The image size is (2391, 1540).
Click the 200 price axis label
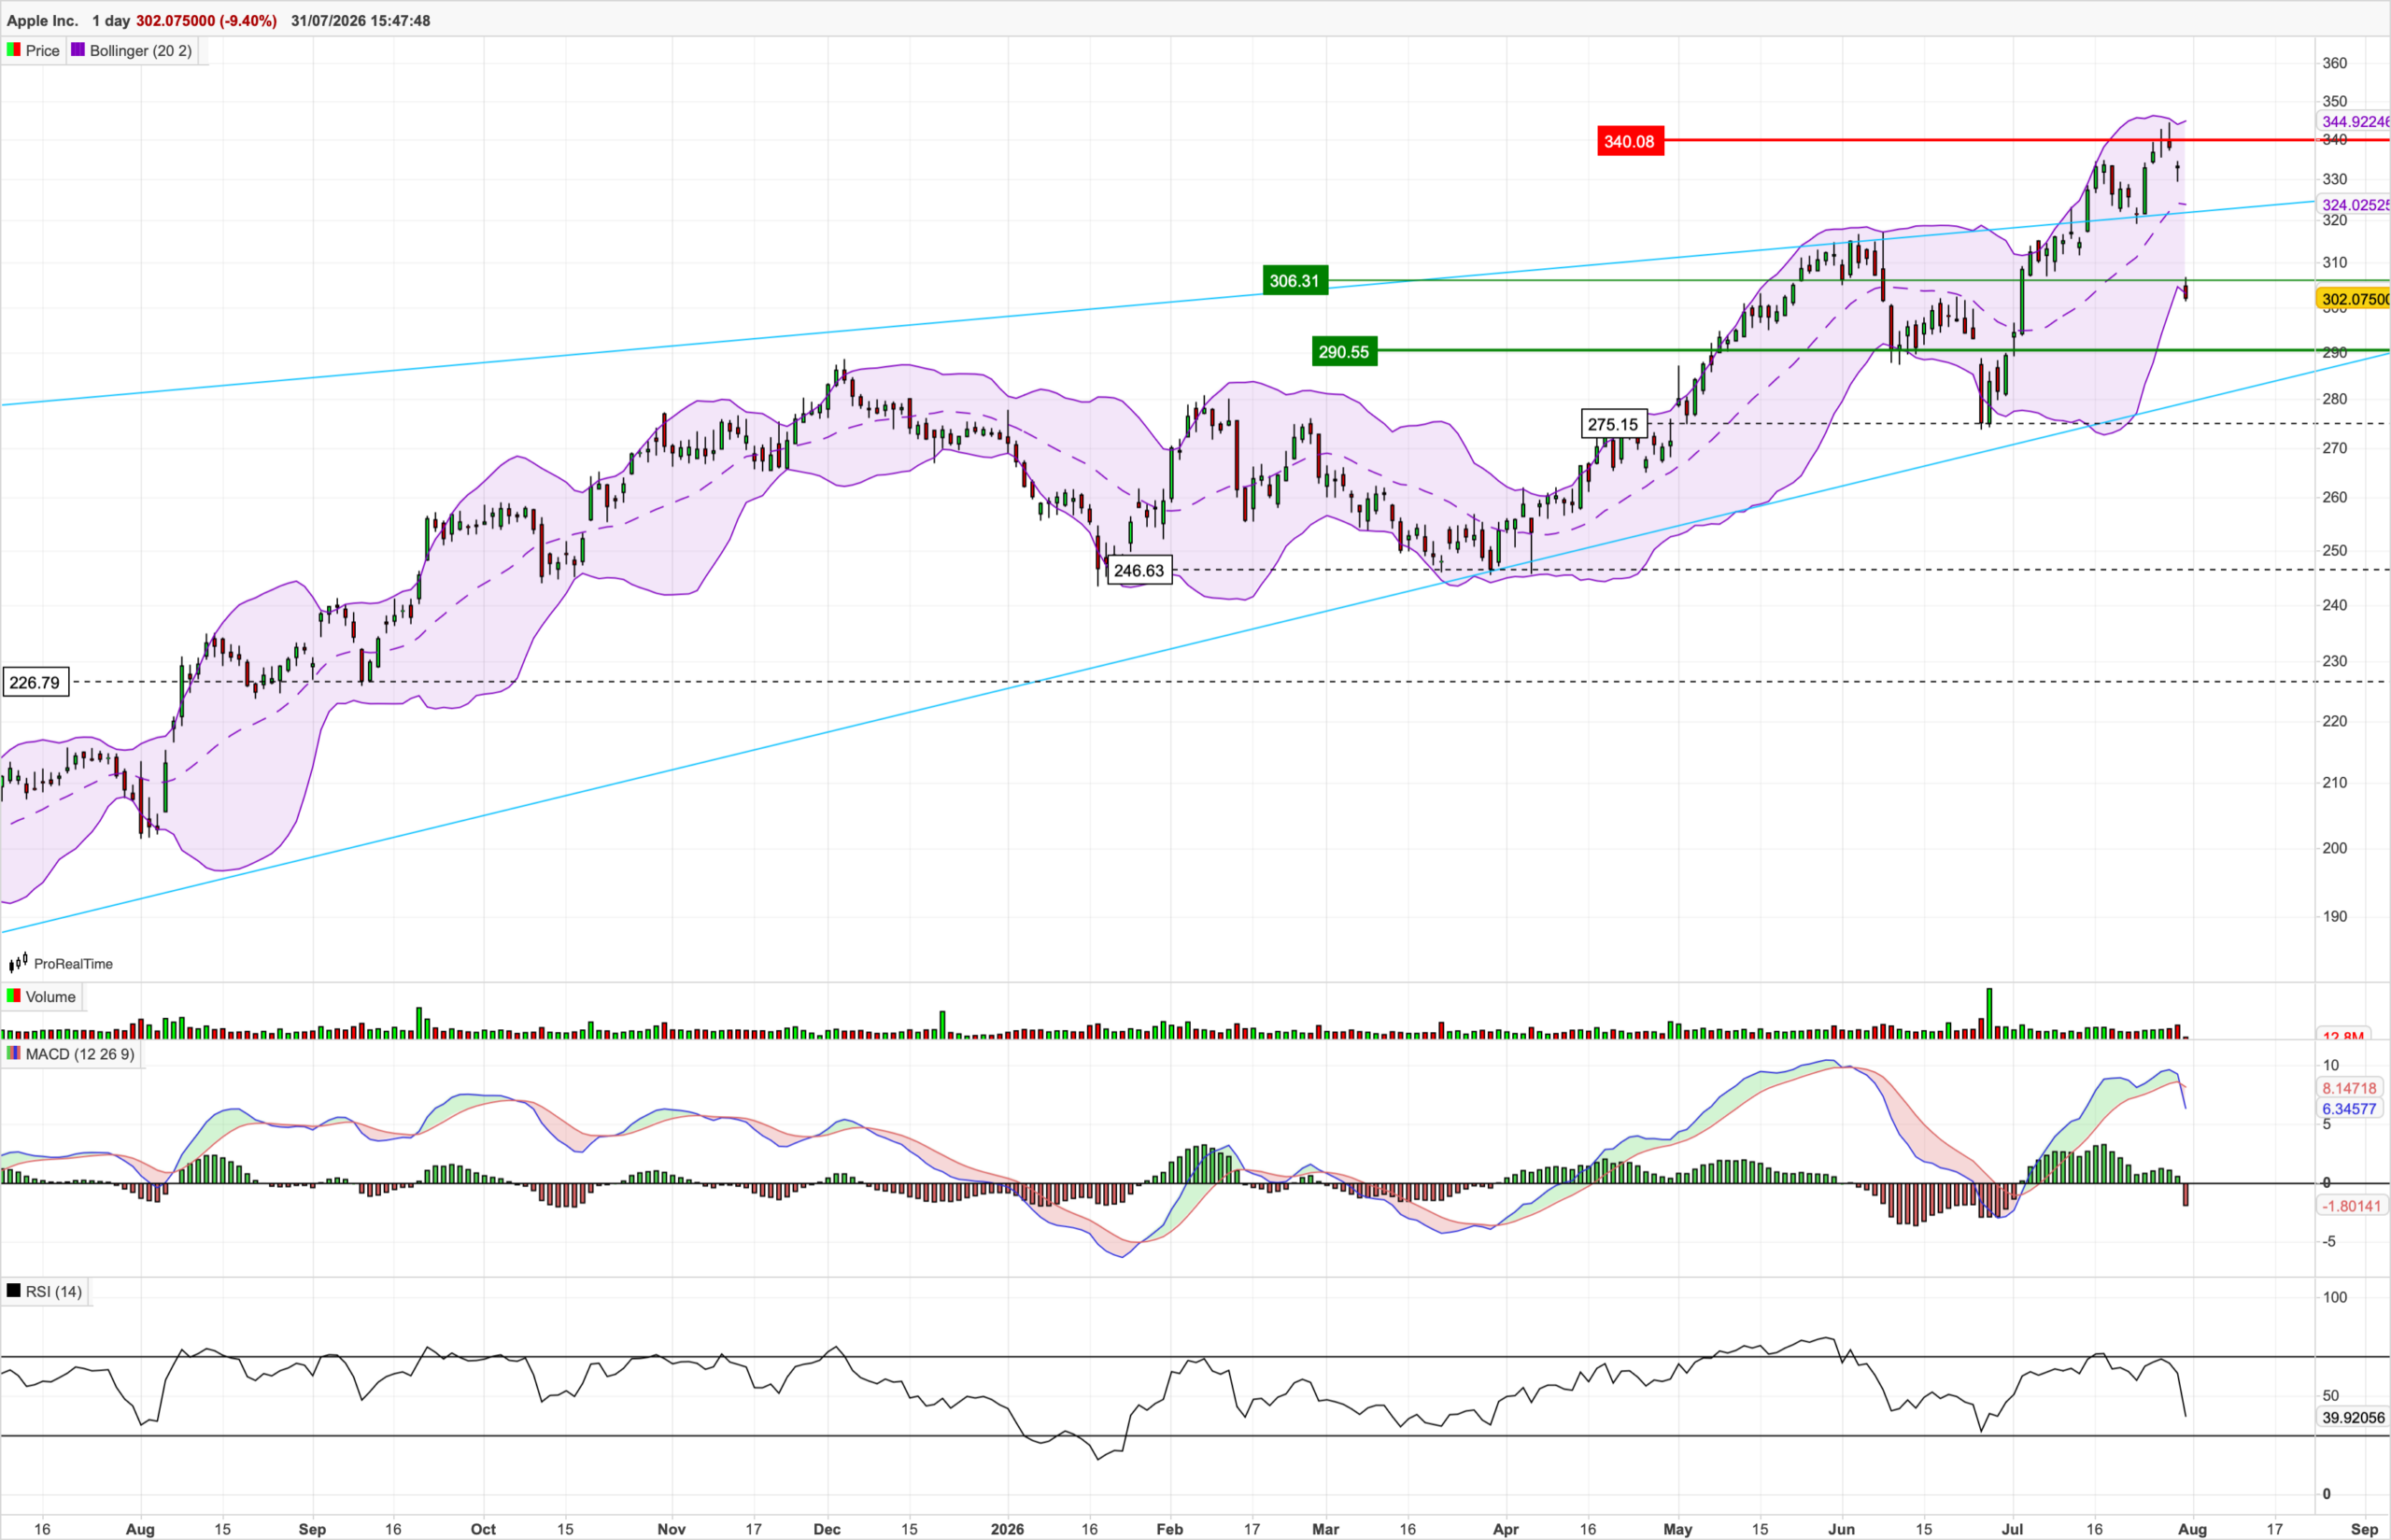(2334, 848)
